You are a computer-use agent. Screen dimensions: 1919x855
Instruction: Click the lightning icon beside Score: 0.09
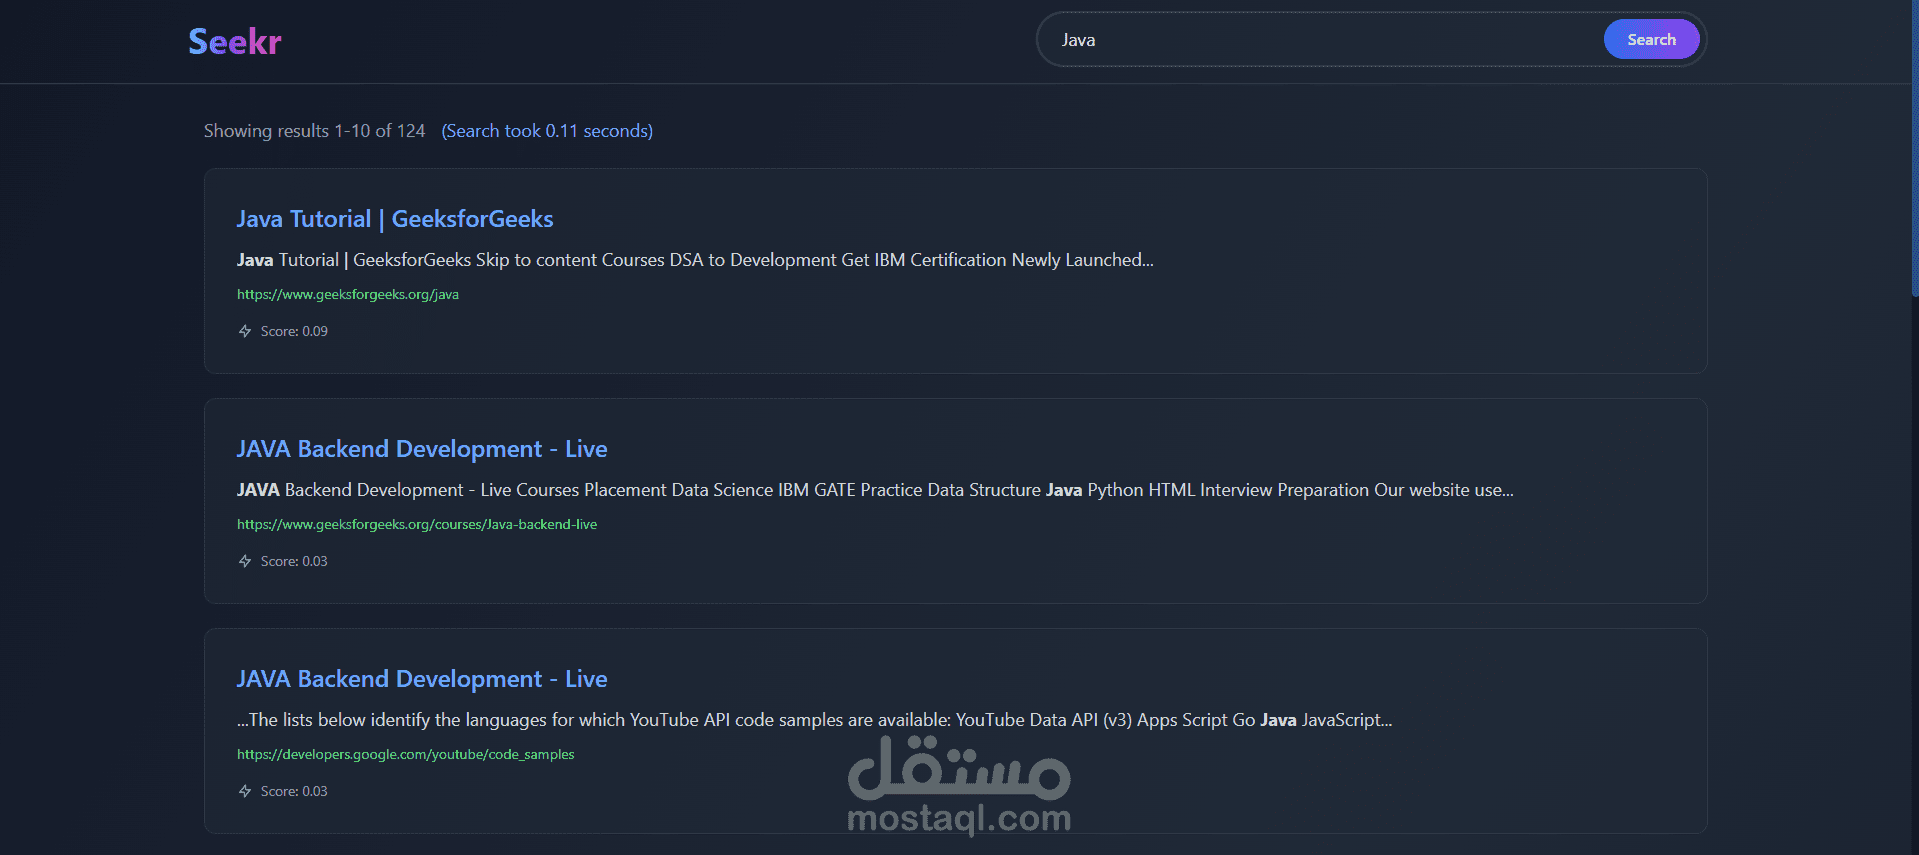pos(245,331)
